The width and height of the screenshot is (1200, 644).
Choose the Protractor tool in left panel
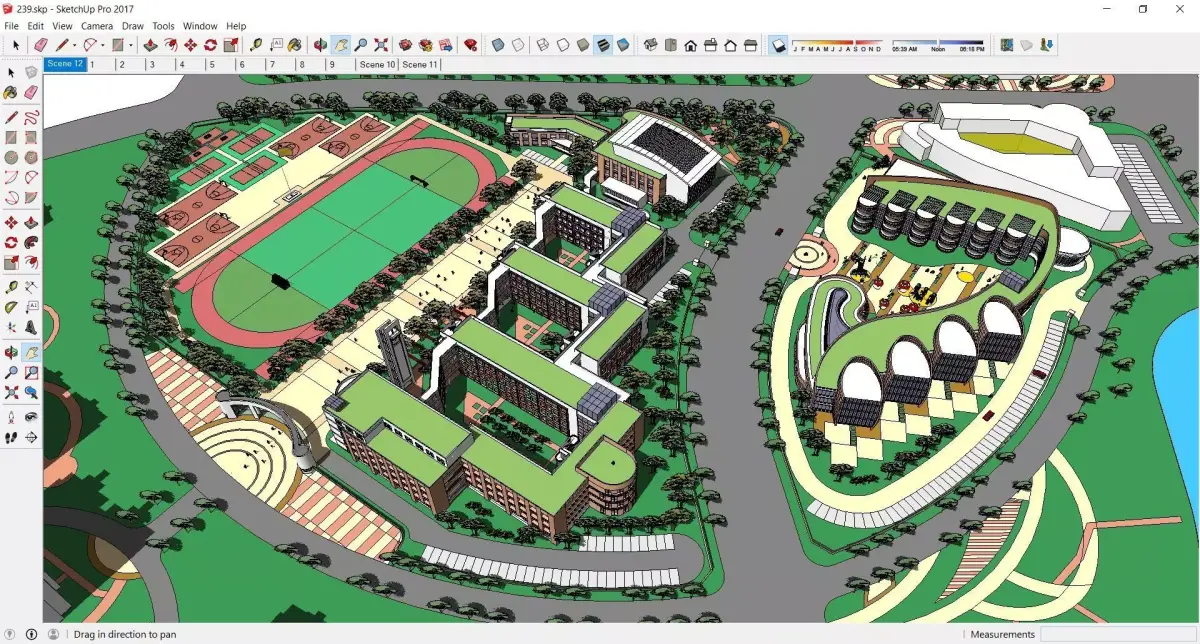pyautogui.click(x=11, y=308)
